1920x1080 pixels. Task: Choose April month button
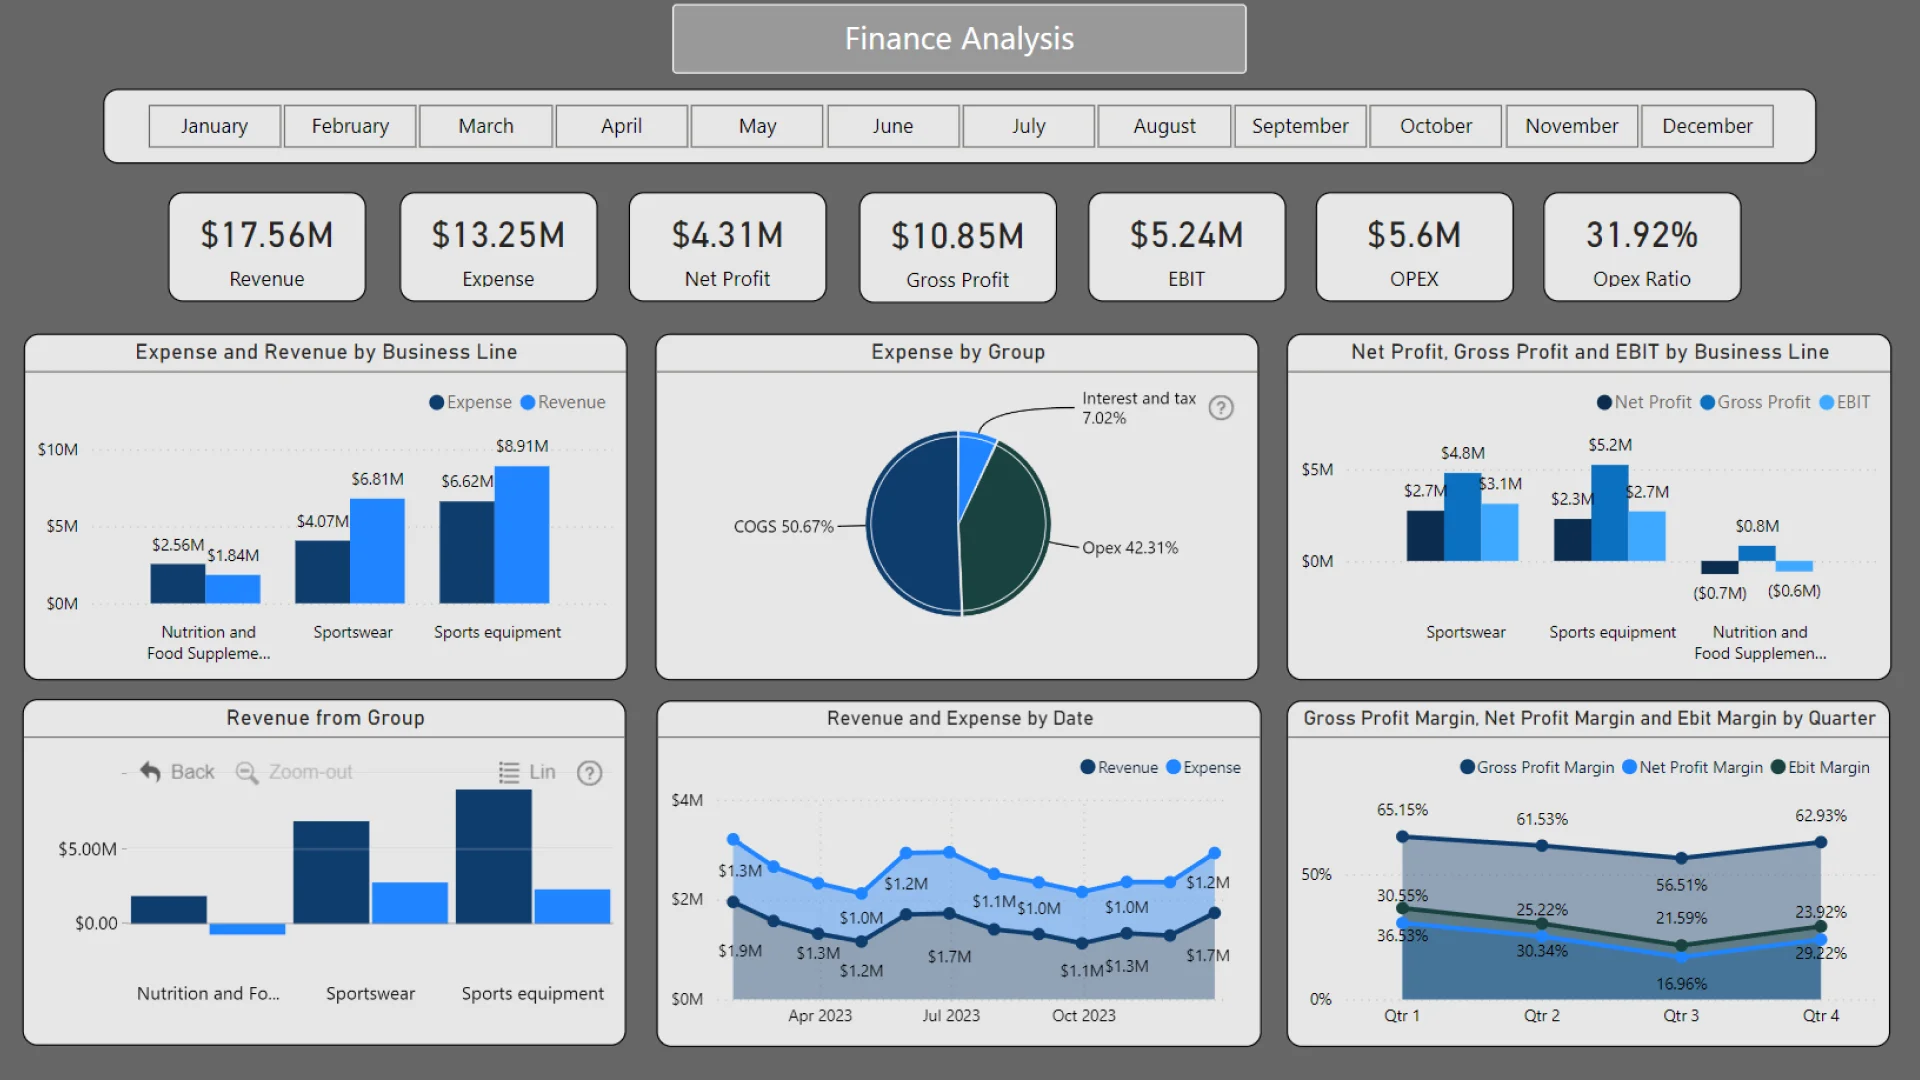tap(622, 126)
